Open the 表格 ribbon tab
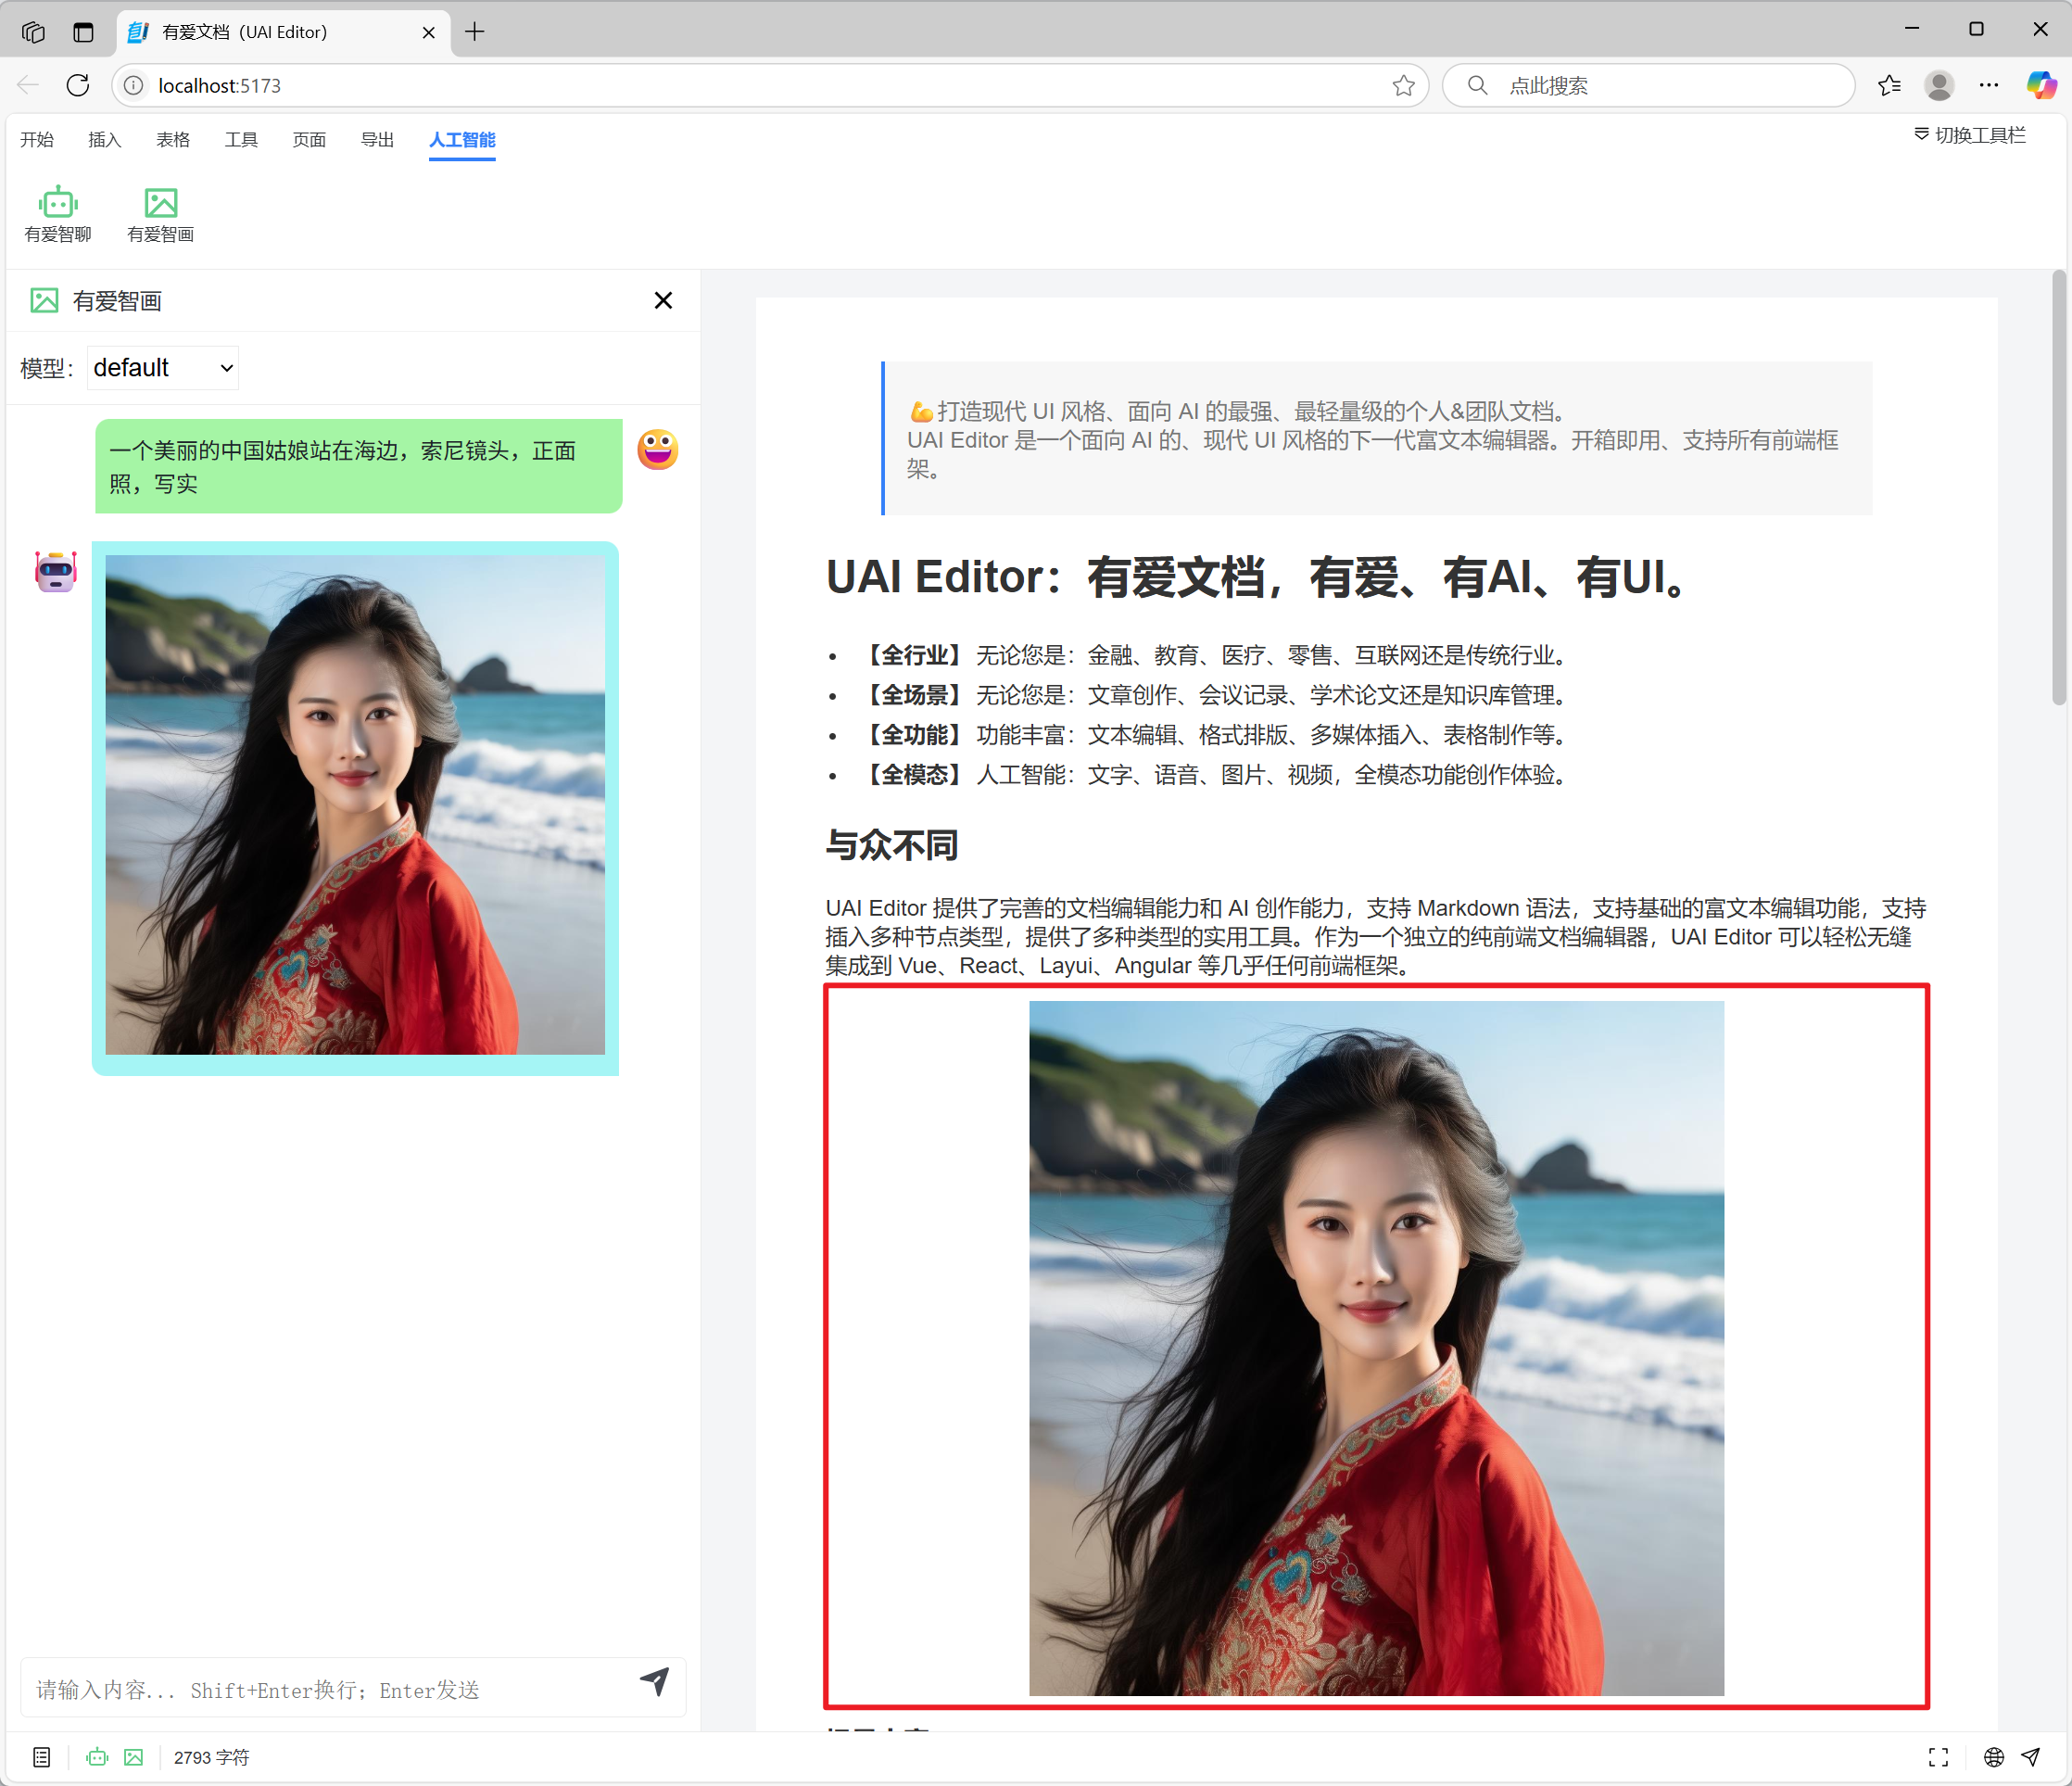Viewport: 2072px width, 1786px height. tap(173, 140)
